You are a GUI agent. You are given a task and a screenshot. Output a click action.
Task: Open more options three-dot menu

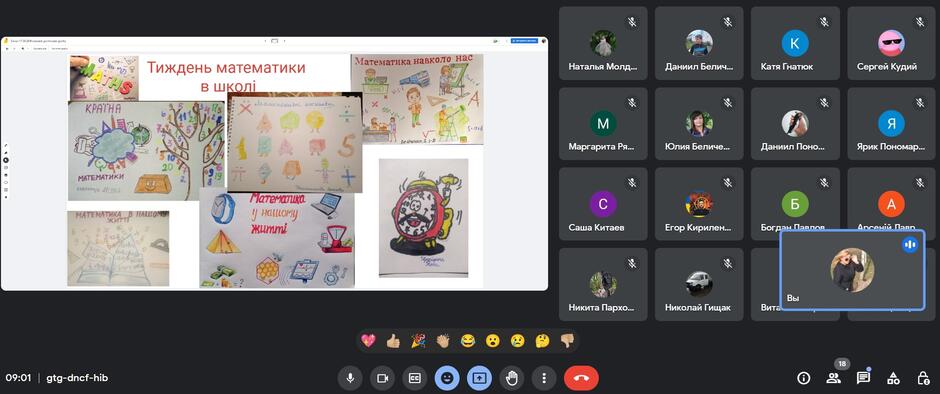(x=544, y=378)
